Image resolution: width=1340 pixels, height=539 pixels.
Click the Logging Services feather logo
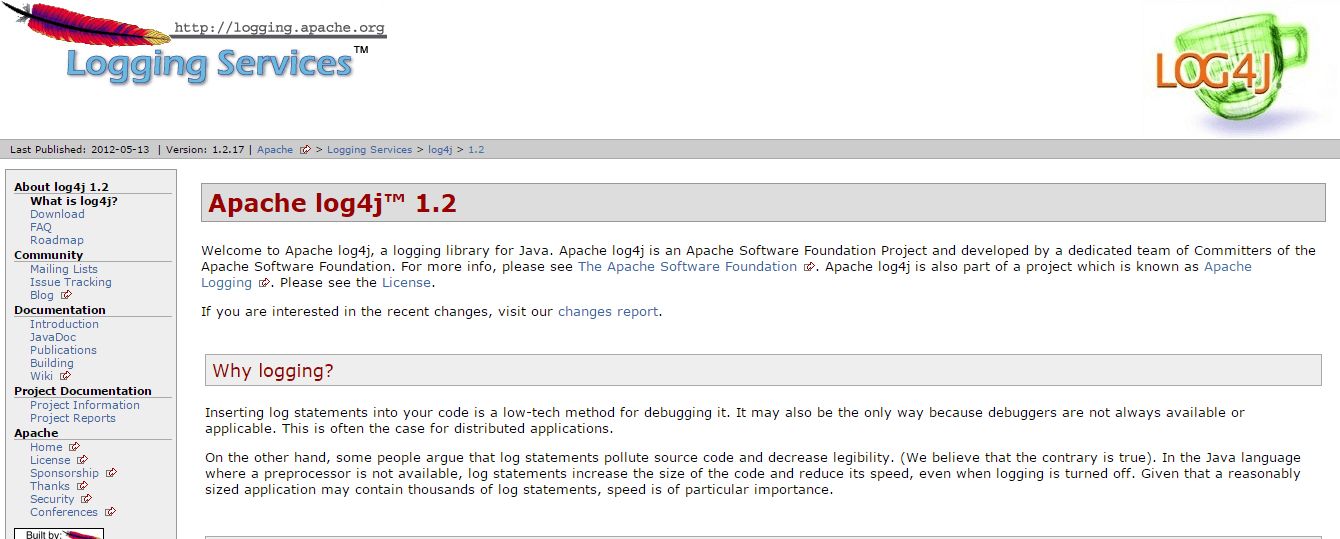pyautogui.click(x=194, y=45)
